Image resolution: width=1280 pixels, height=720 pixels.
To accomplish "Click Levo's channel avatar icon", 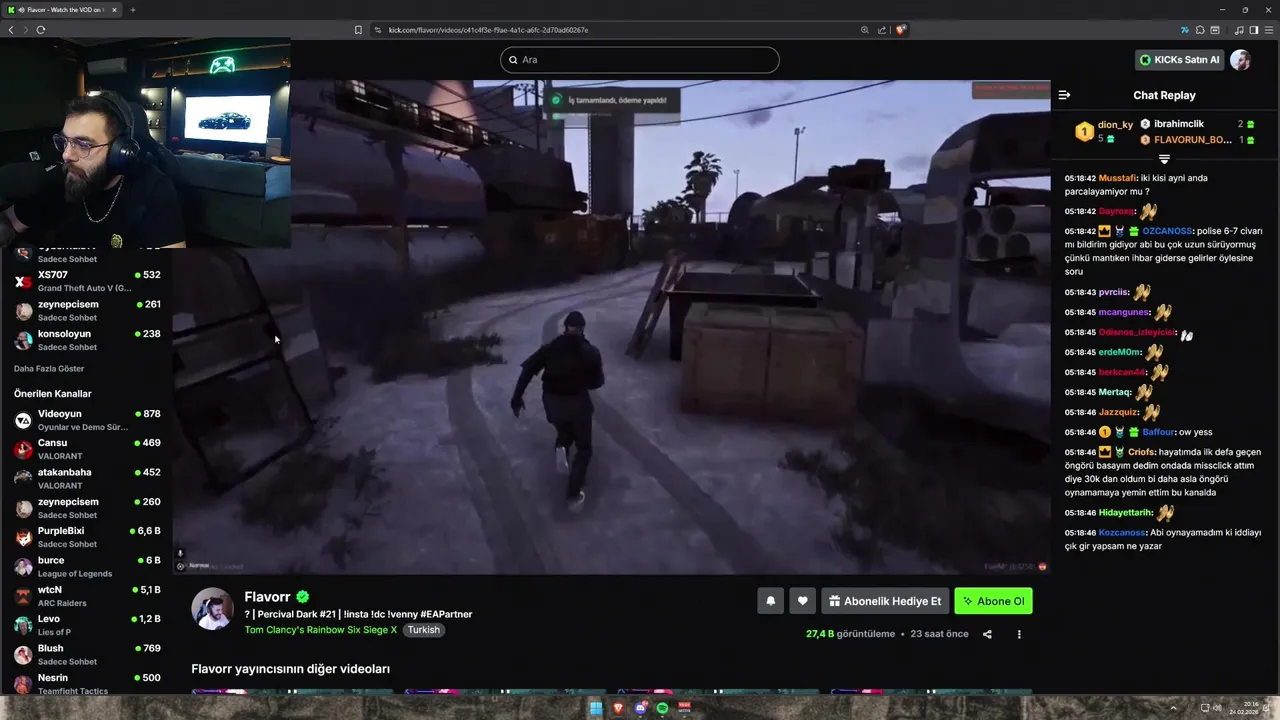I will [x=23, y=625].
